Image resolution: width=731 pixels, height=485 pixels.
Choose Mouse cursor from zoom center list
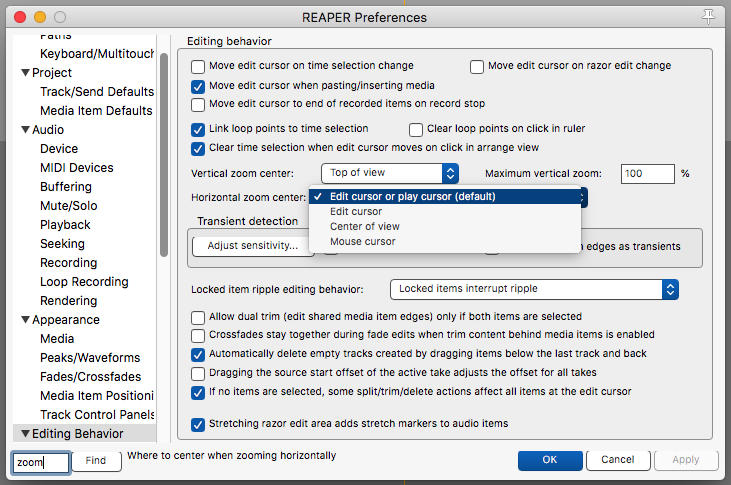point(363,241)
